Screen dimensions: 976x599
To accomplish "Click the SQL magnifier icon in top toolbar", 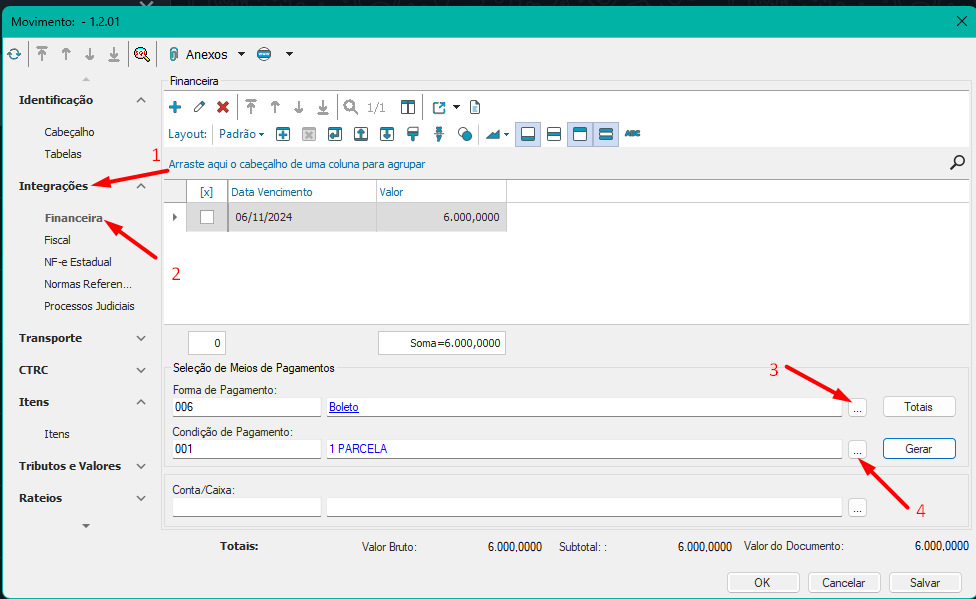I will [x=142, y=54].
